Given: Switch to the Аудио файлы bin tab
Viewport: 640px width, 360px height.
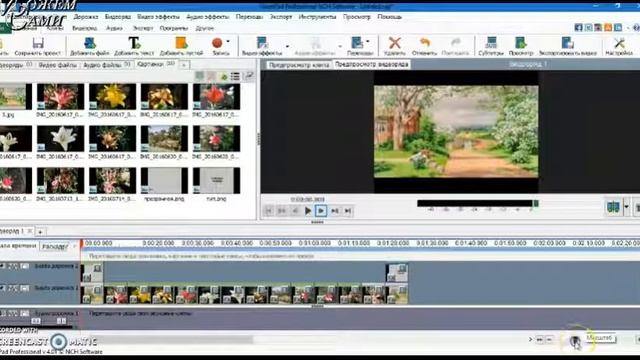Looking at the screenshot, I should coord(107,65).
